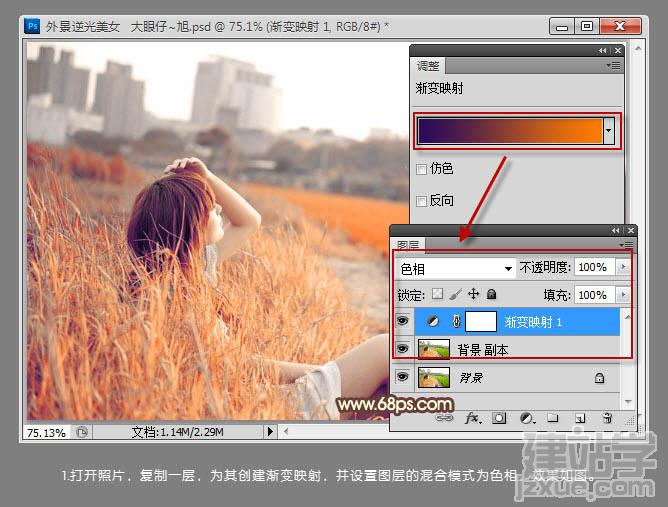This screenshot has width=668, height=507.
Task: Open the fx layer style menu
Action: coord(472,418)
